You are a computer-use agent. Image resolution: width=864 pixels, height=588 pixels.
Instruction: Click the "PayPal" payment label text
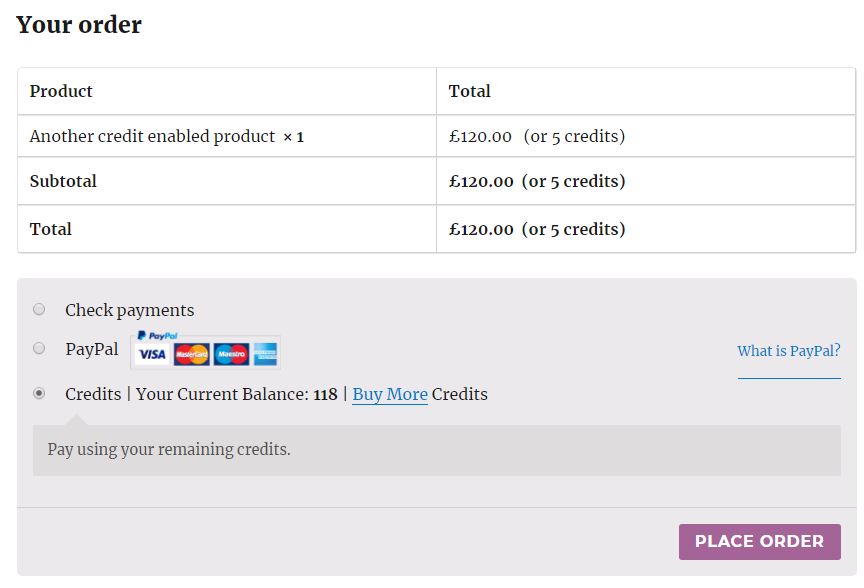pyautogui.click(x=91, y=349)
